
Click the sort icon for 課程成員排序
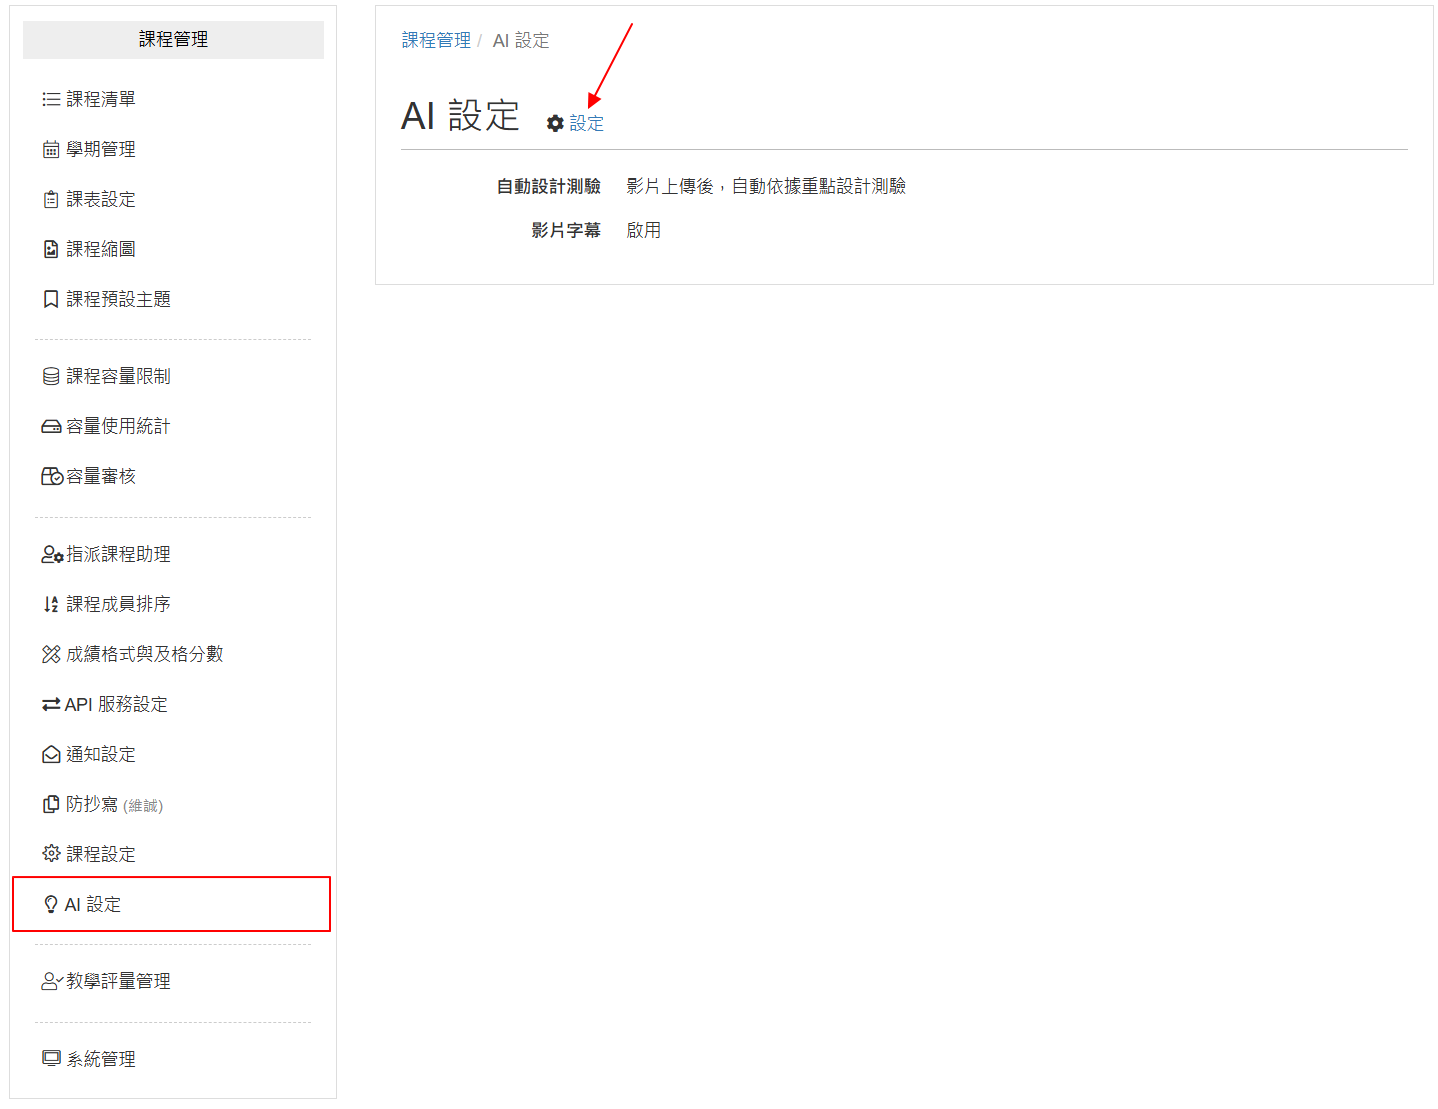tap(51, 604)
